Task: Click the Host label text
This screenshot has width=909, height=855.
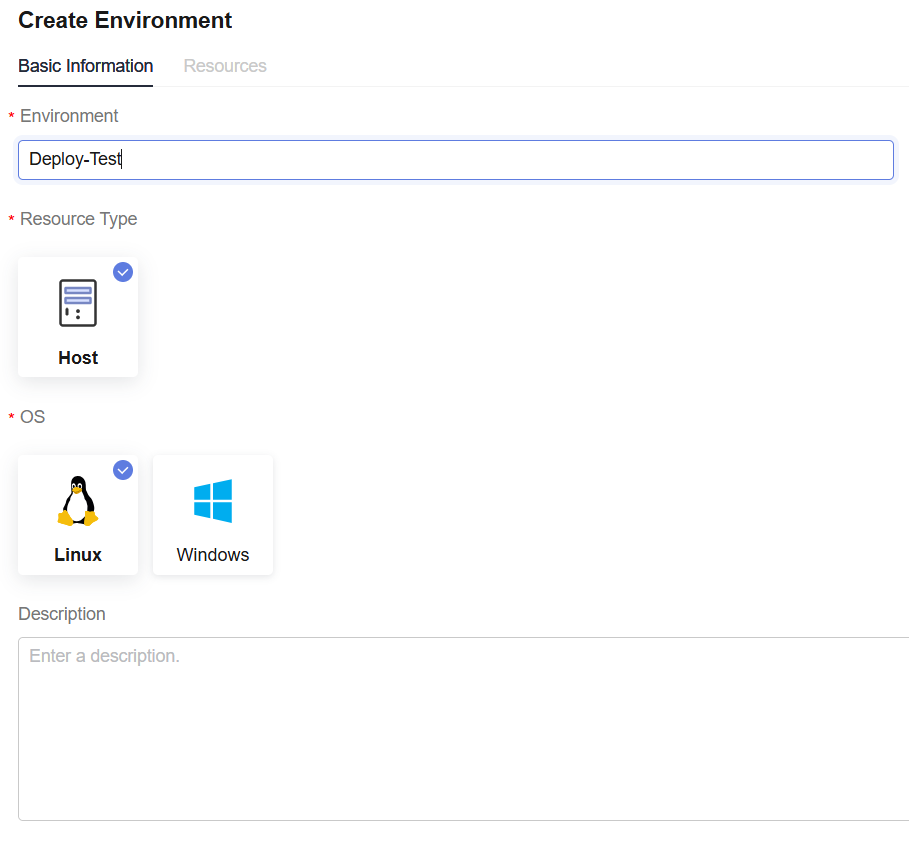Action: click(78, 358)
